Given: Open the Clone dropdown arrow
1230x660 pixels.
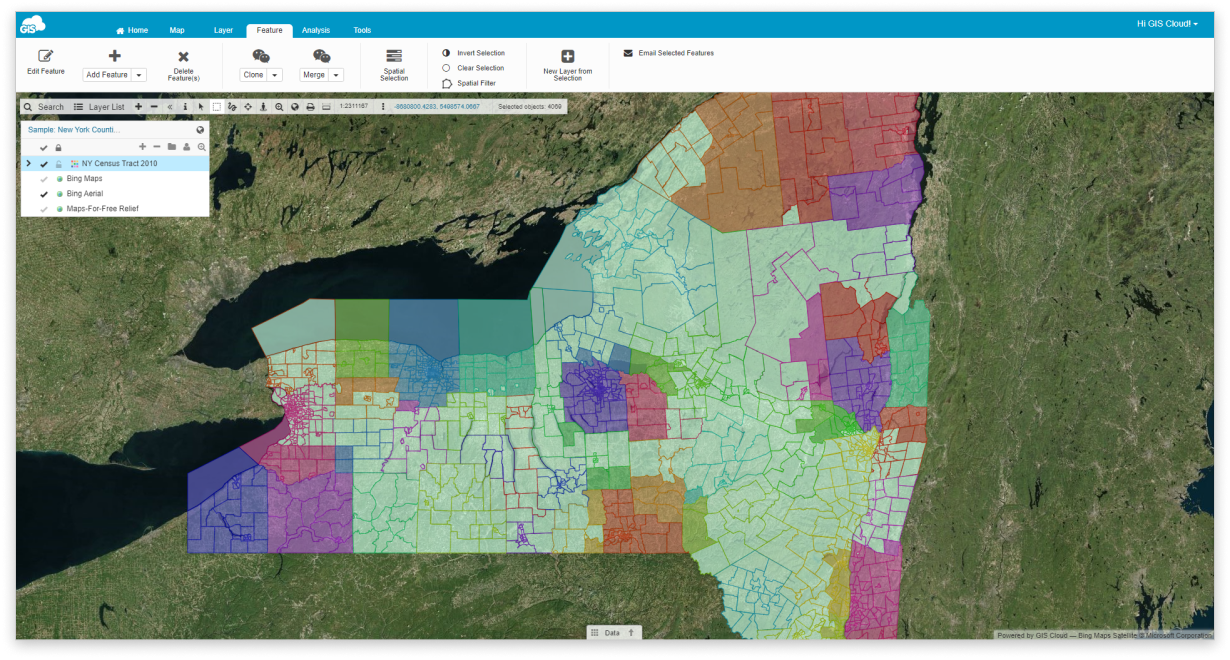Looking at the screenshot, I should tap(275, 75).
